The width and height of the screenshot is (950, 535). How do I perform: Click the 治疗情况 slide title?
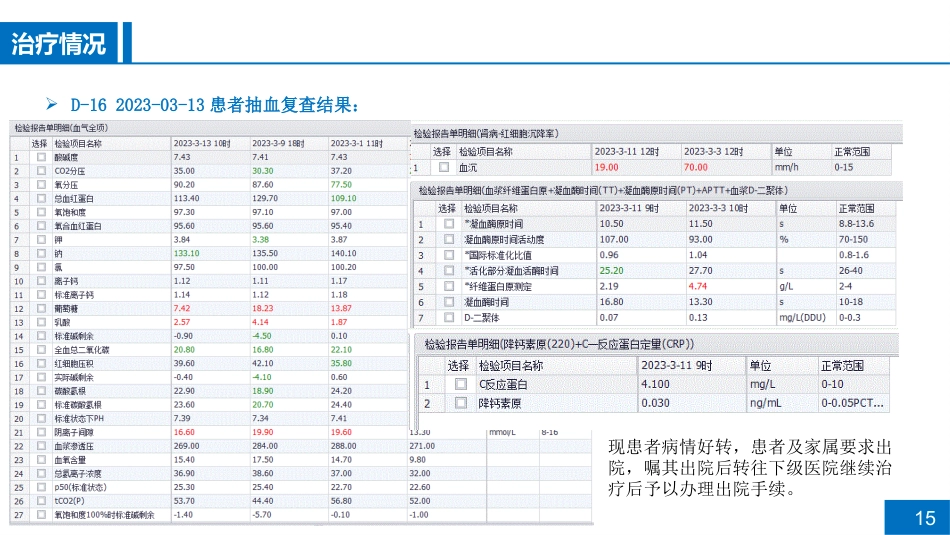(x=59, y=44)
